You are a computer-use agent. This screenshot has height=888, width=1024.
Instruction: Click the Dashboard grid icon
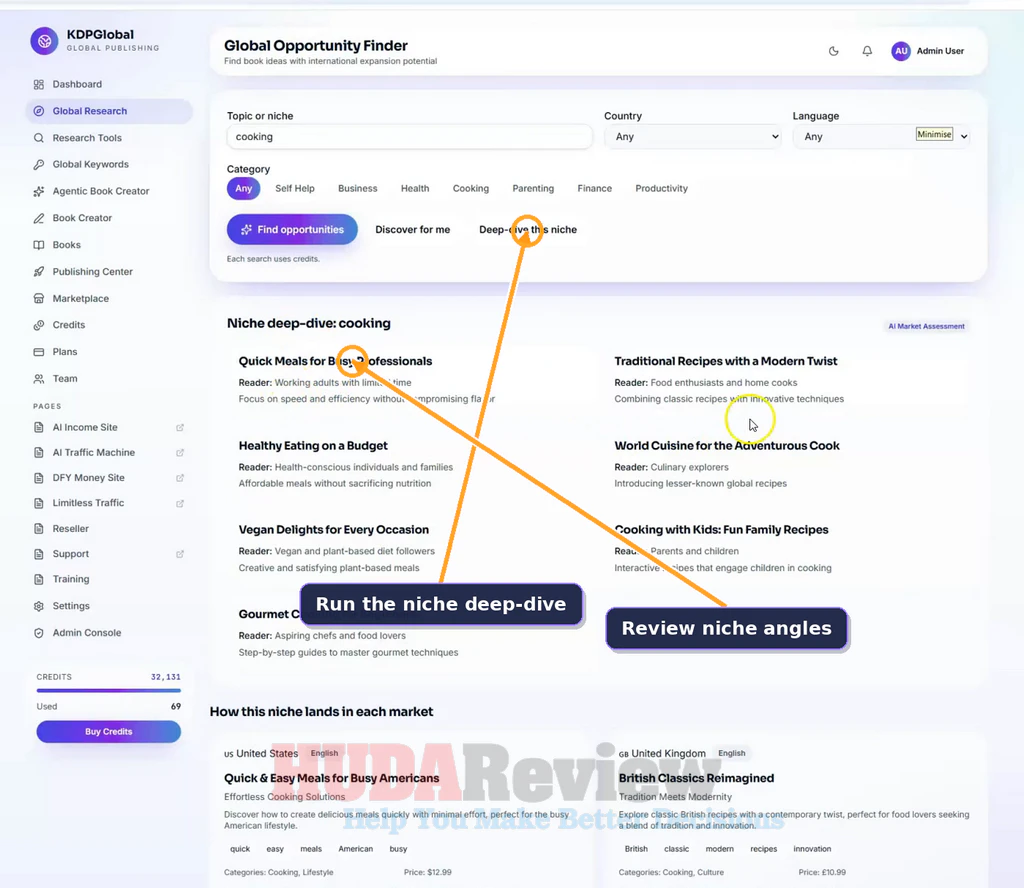pyautogui.click(x=39, y=84)
